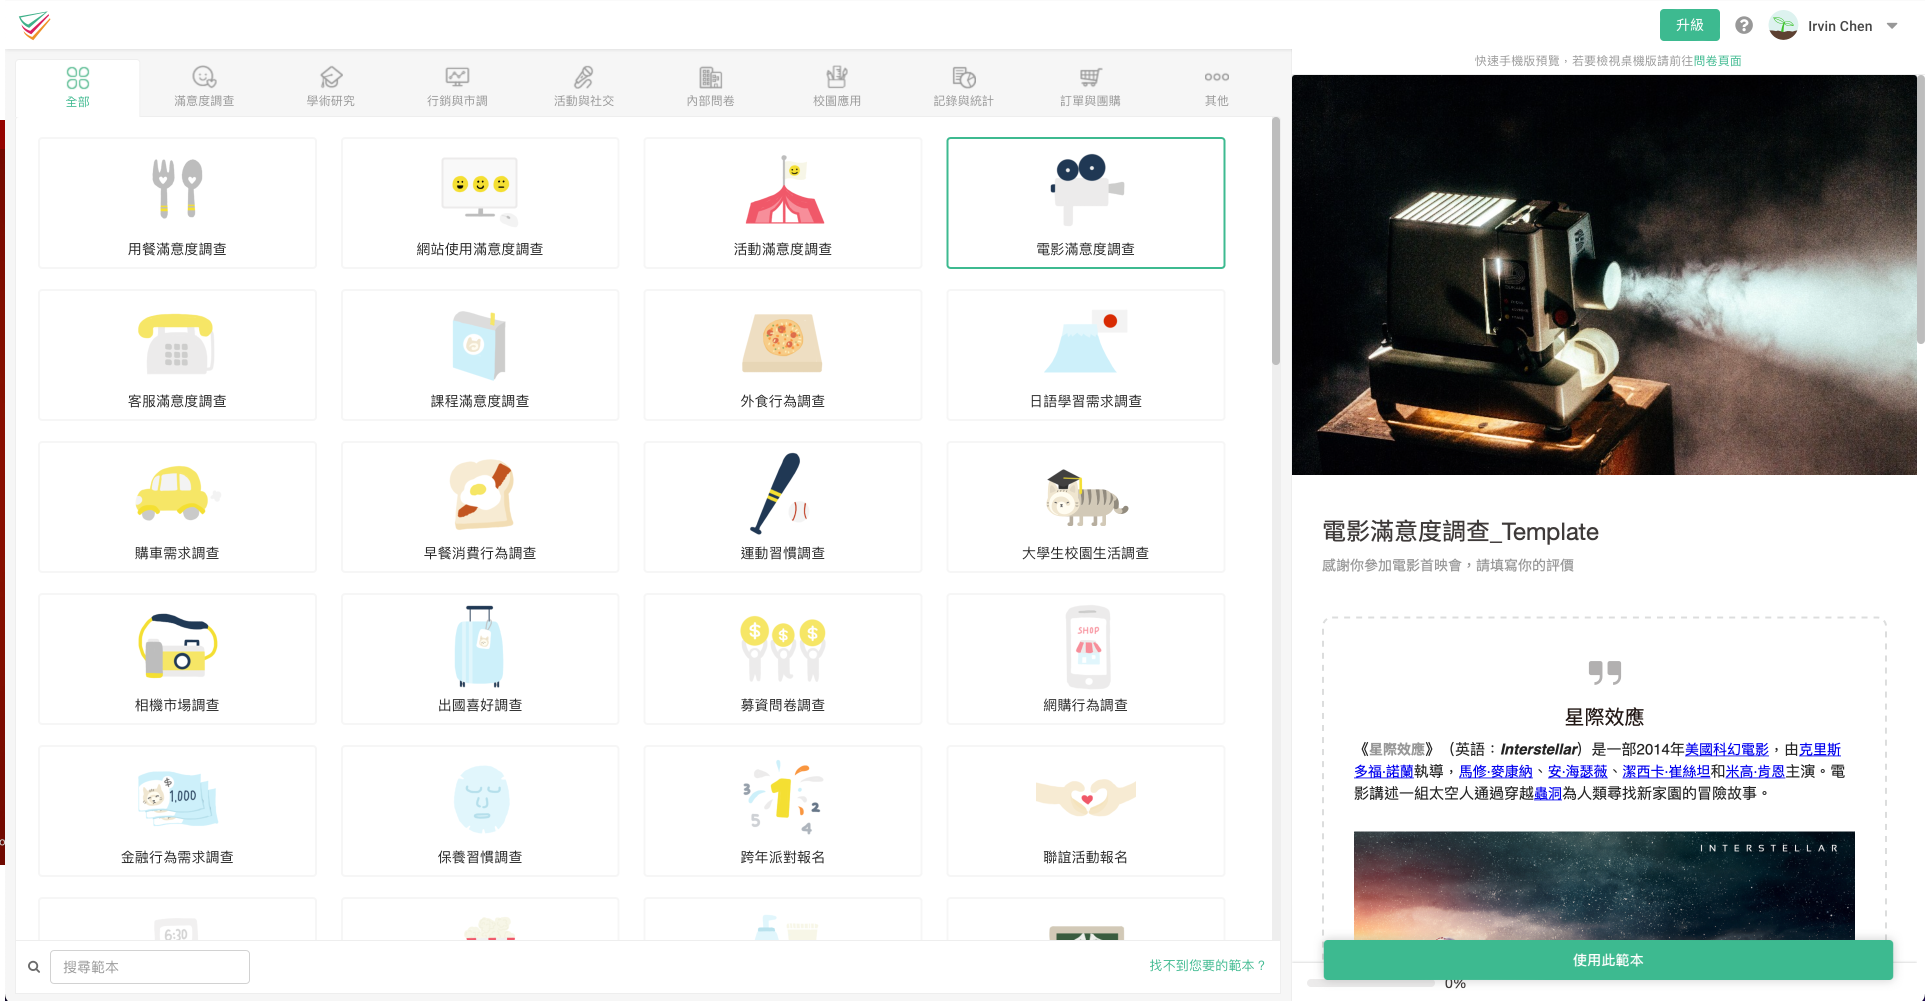
Task: Select the 外食行為調查 pizza template
Action: click(x=782, y=354)
